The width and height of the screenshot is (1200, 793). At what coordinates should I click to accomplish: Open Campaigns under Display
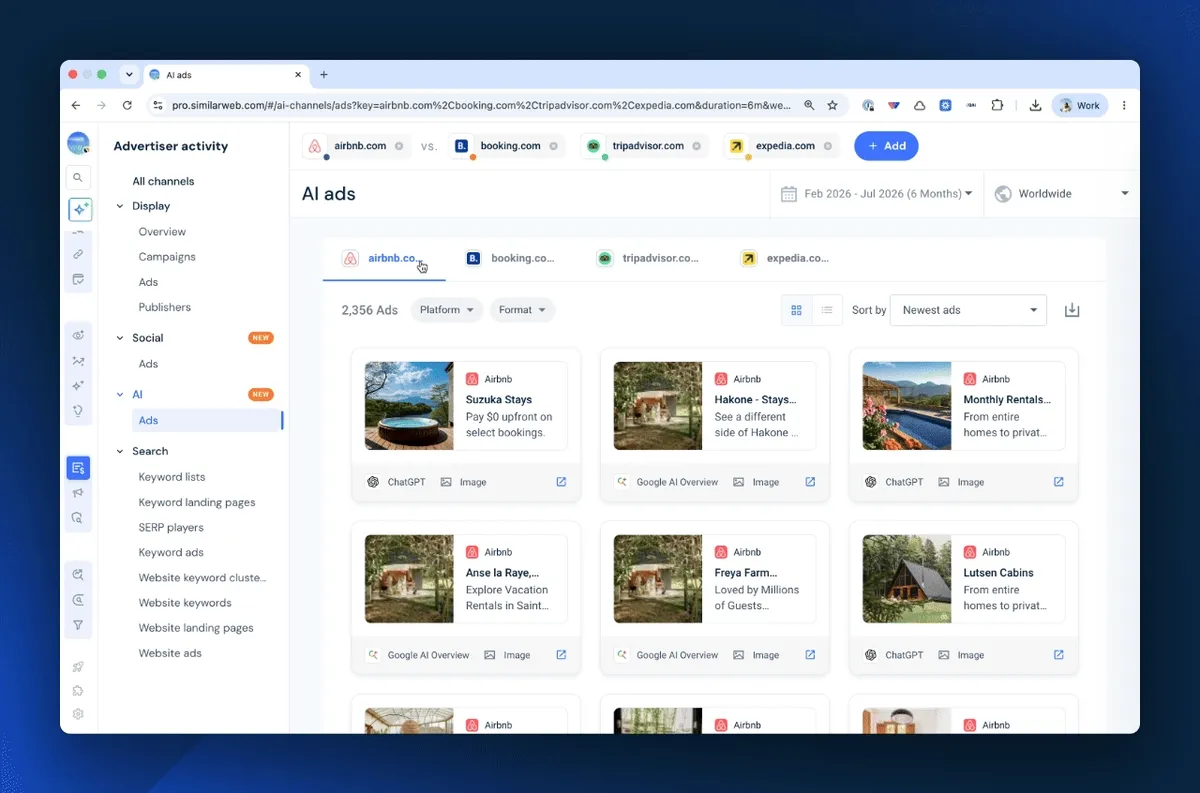(167, 257)
